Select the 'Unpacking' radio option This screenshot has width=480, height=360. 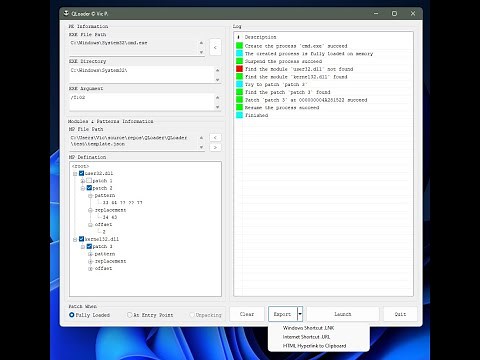click(192, 315)
